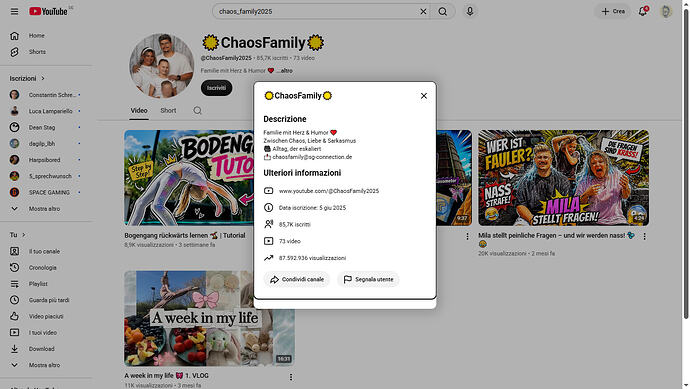Open Il tuo canale
690x389 pixels.
tap(46, 251)
